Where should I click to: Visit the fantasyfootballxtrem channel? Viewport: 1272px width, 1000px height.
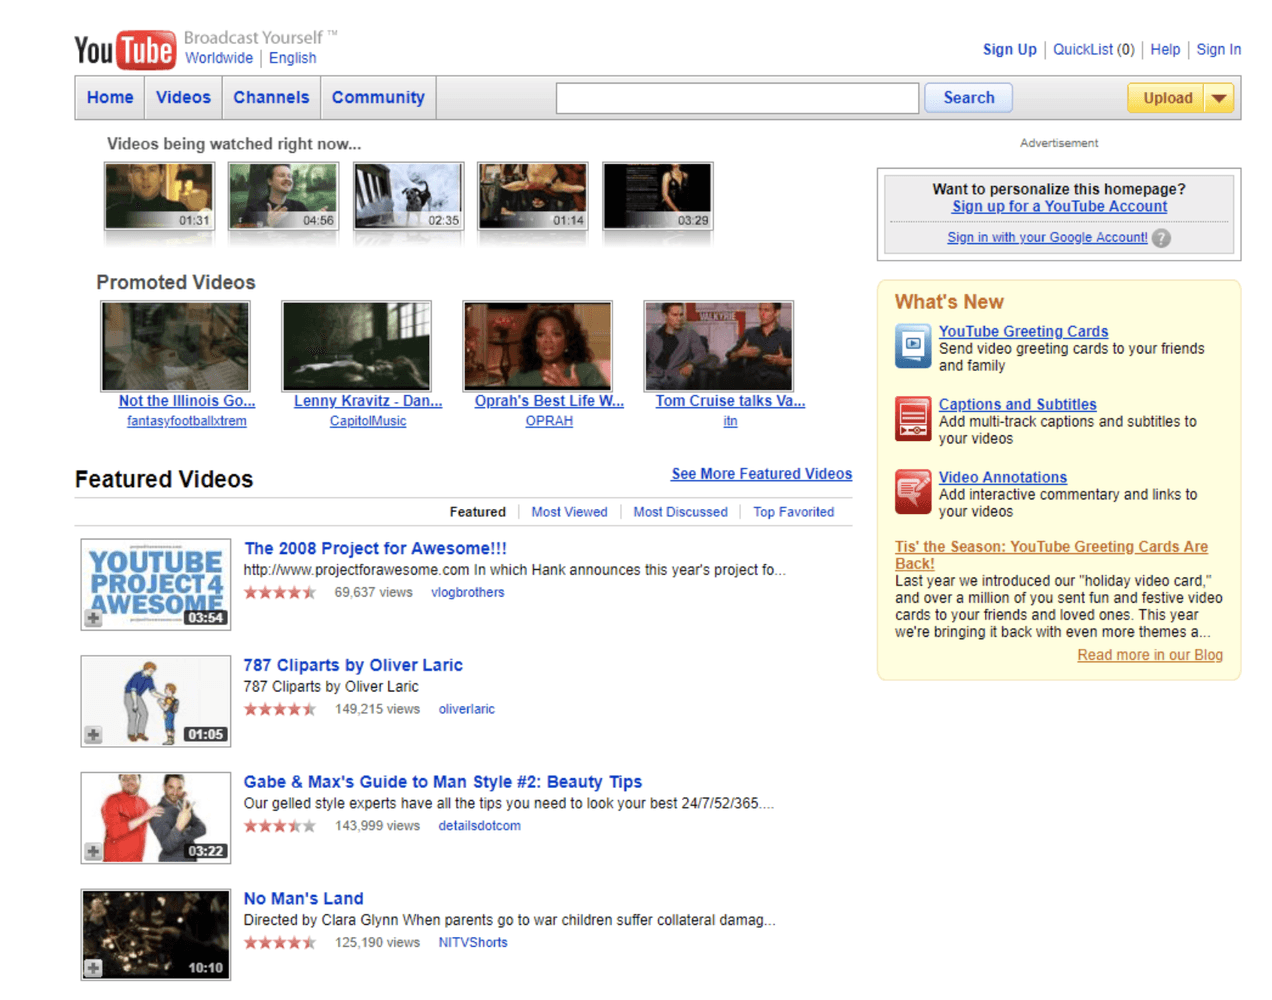187,421
